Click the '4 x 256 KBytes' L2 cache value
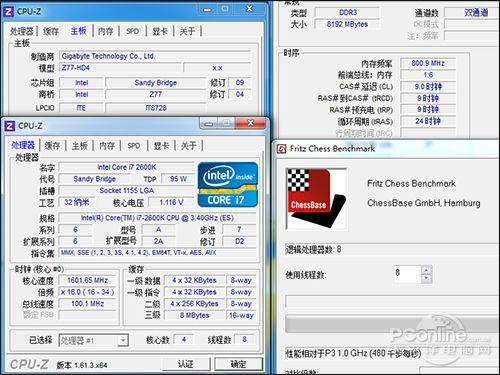 (194, 304)
